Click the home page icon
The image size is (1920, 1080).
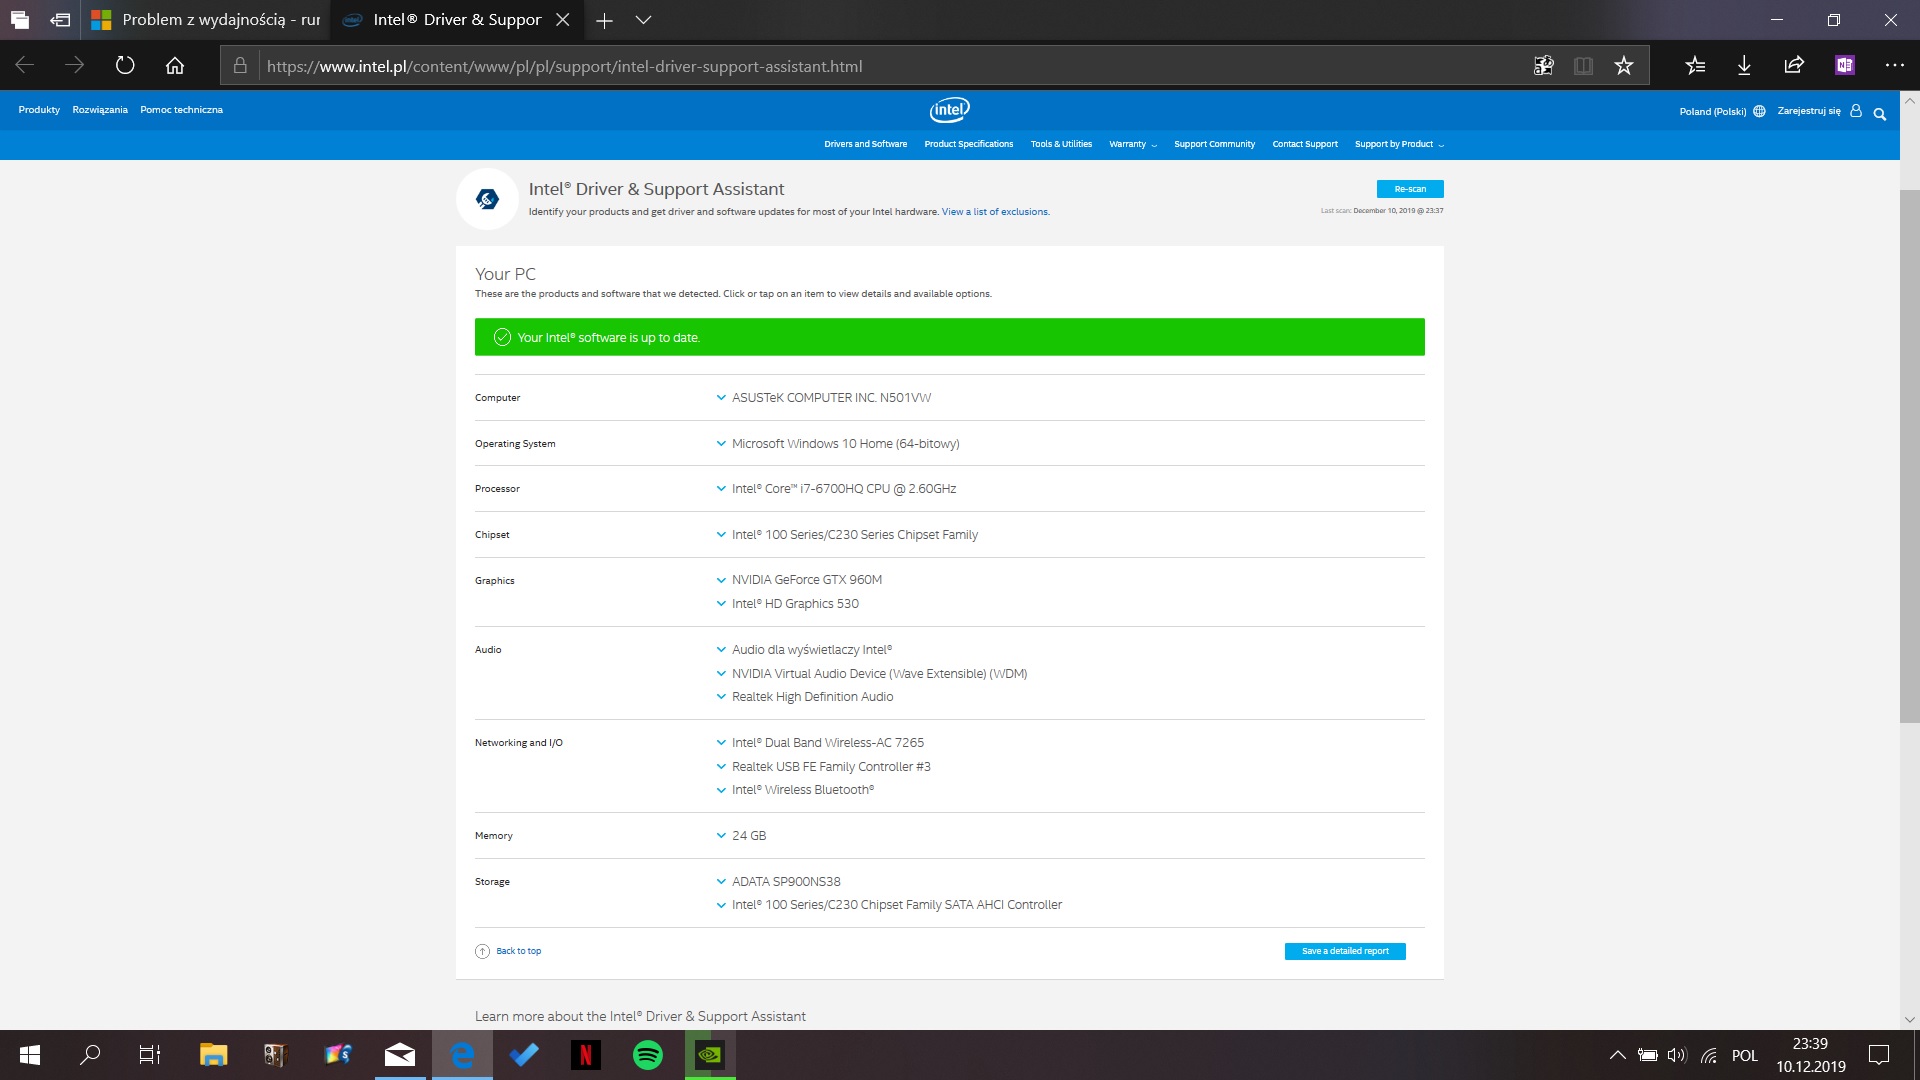click(175, 66)
